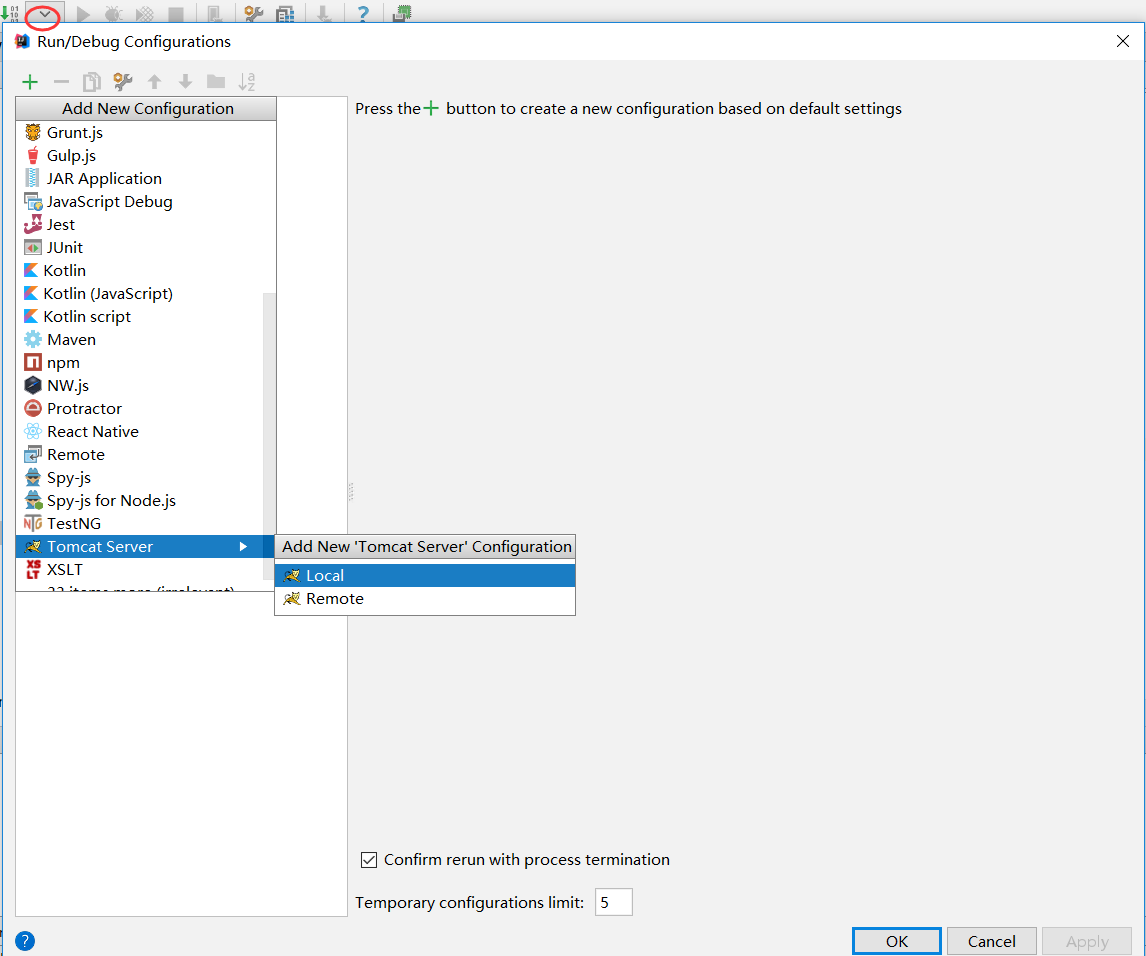This screenshot has height=956, width=1146.
Task: Close the Run/Debug Configurations dialog
Action: click(x=1123, y=42)
